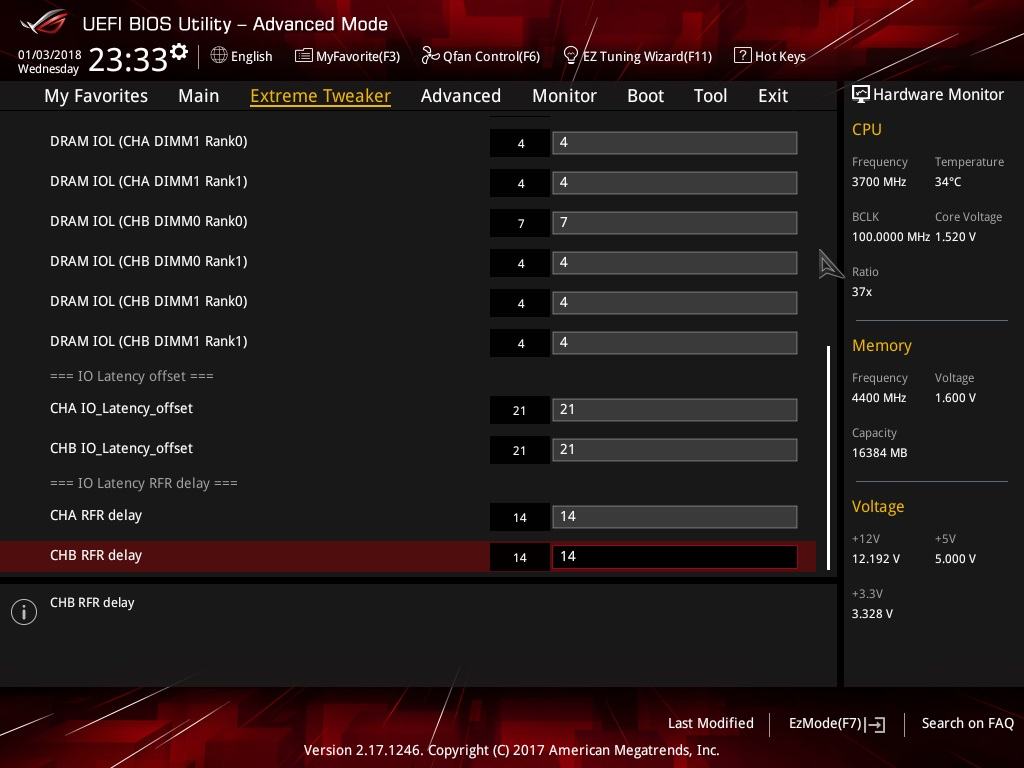Click the ROG logo icon
Screen dimensions: 1024x768
pos(43,22)
